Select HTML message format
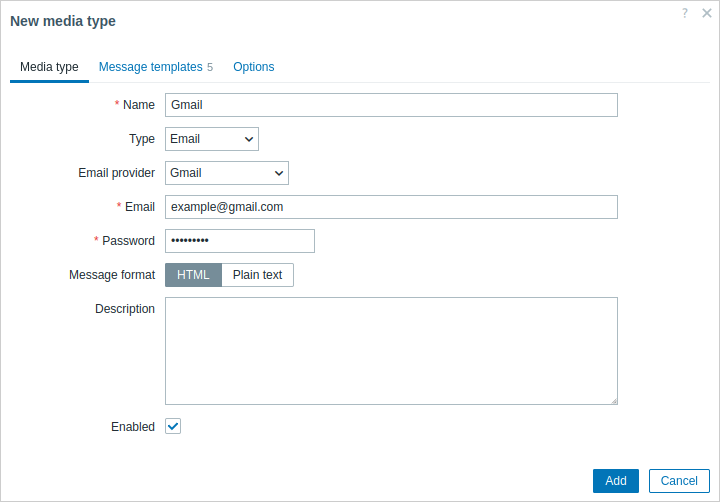This screenshot has height=502, width=720. (193, 275)
